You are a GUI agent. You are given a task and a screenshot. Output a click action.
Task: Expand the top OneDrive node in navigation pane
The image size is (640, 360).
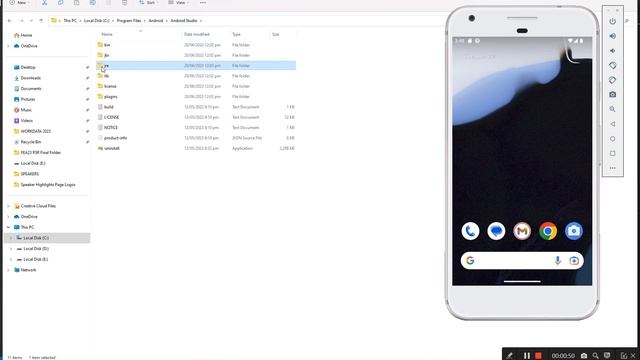tap(9, 46)
